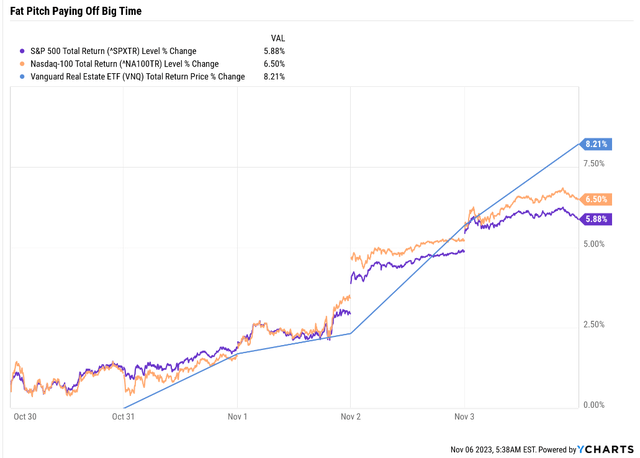
Task: Click the blue Vanguard VNQ legend dot
Action: click(23, 76)
